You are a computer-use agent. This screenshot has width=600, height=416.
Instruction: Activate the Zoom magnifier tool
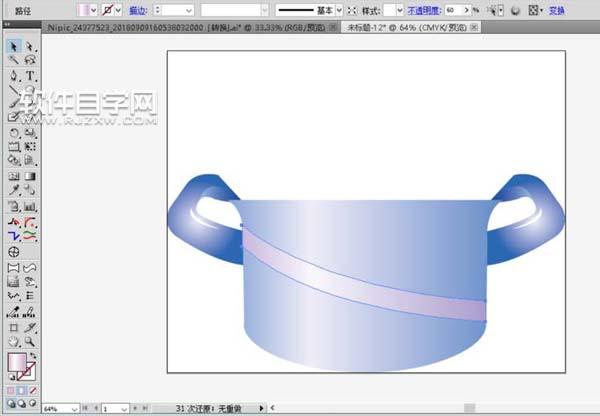pyautogui.click(x=30, y=341)
